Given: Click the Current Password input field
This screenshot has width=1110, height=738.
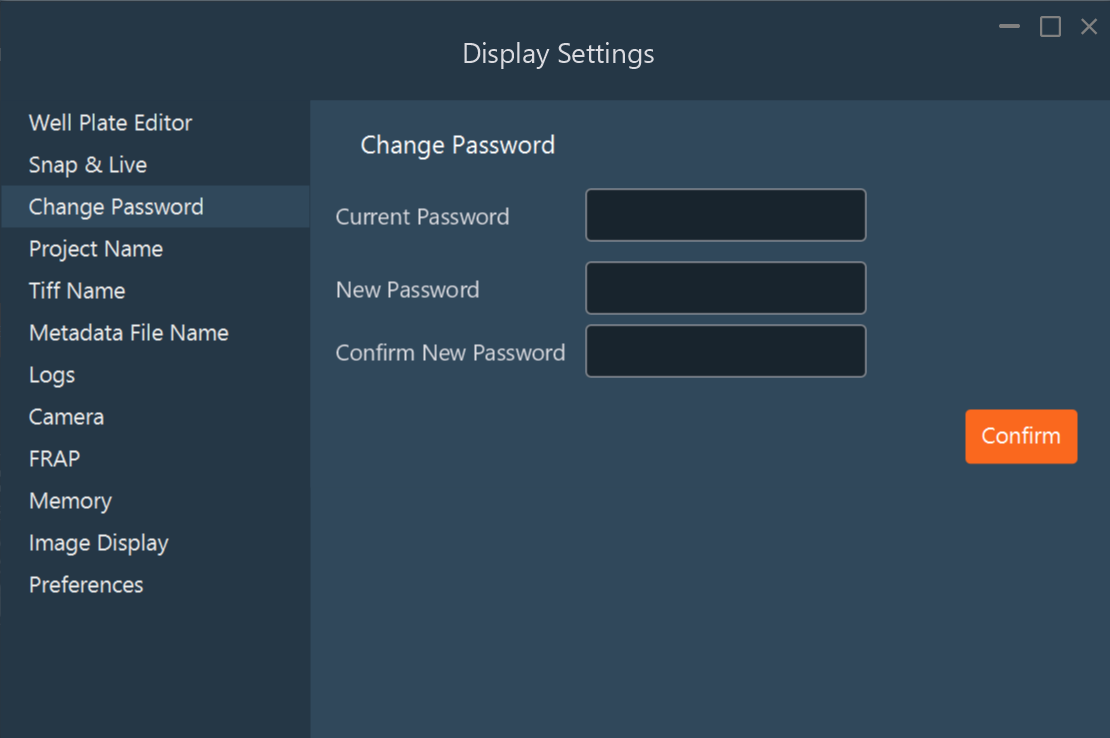Looking at the screenshot, I should tap(725, 215).
